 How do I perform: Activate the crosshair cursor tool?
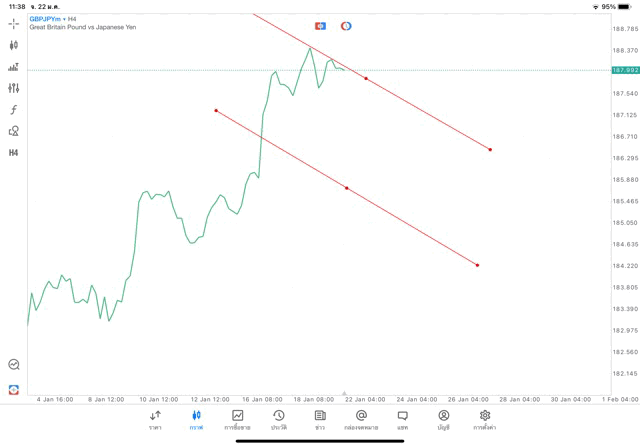[x=14, y=23]
